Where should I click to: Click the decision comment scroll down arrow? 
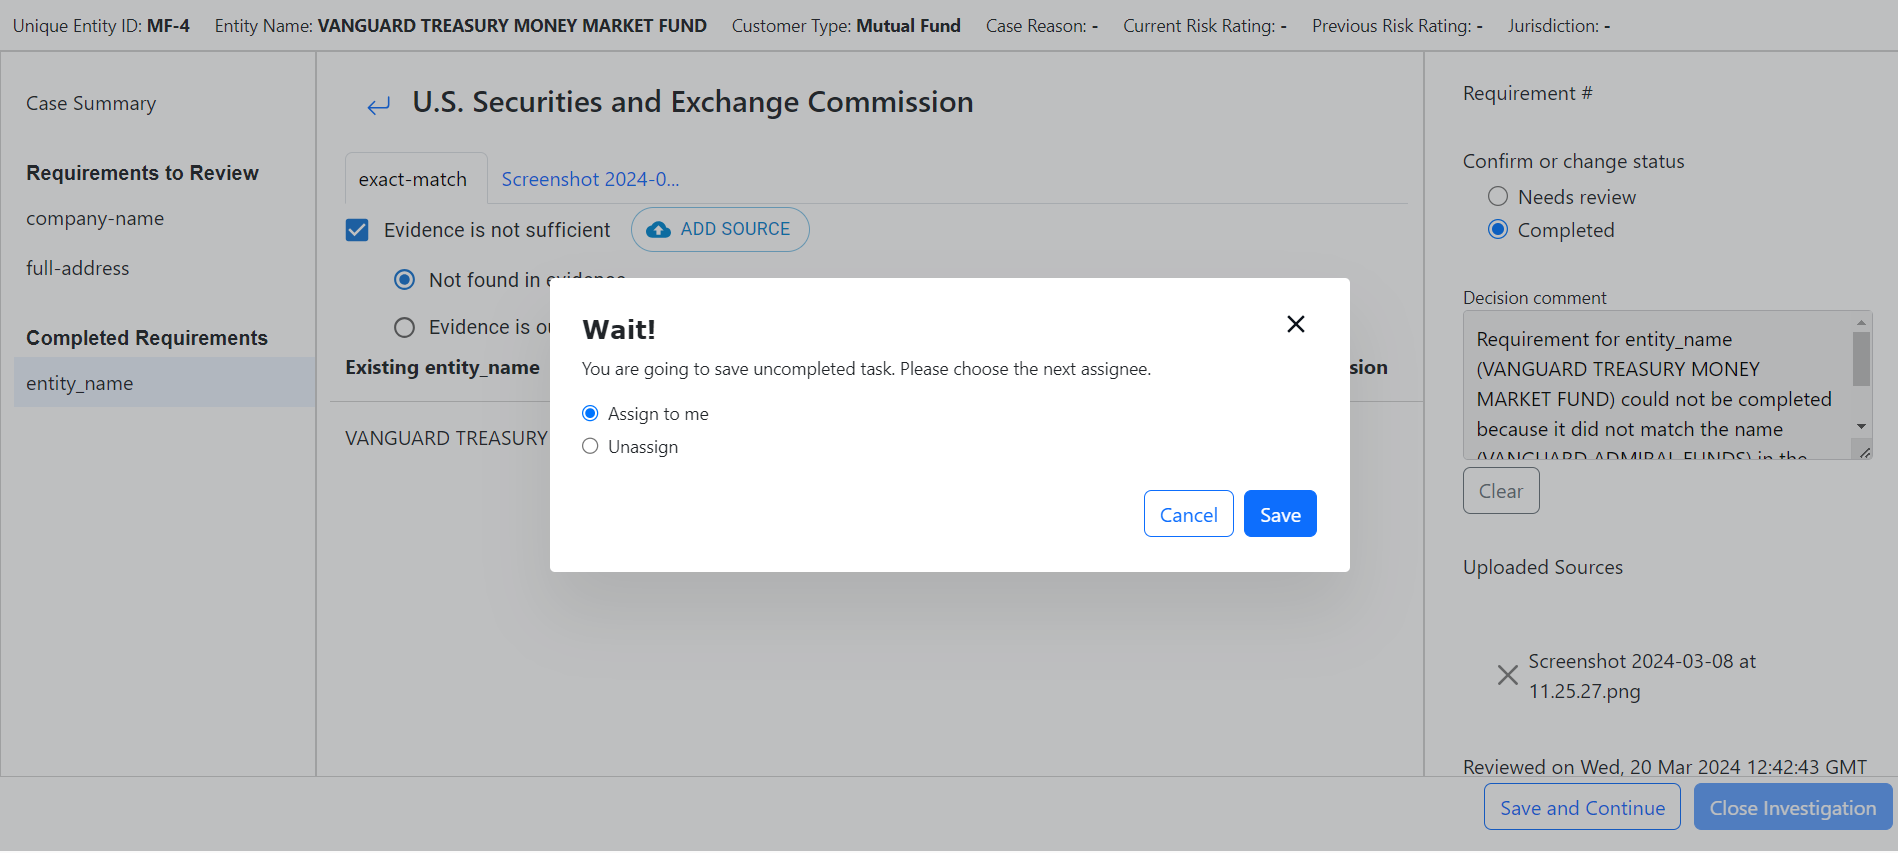point(1861,427)
